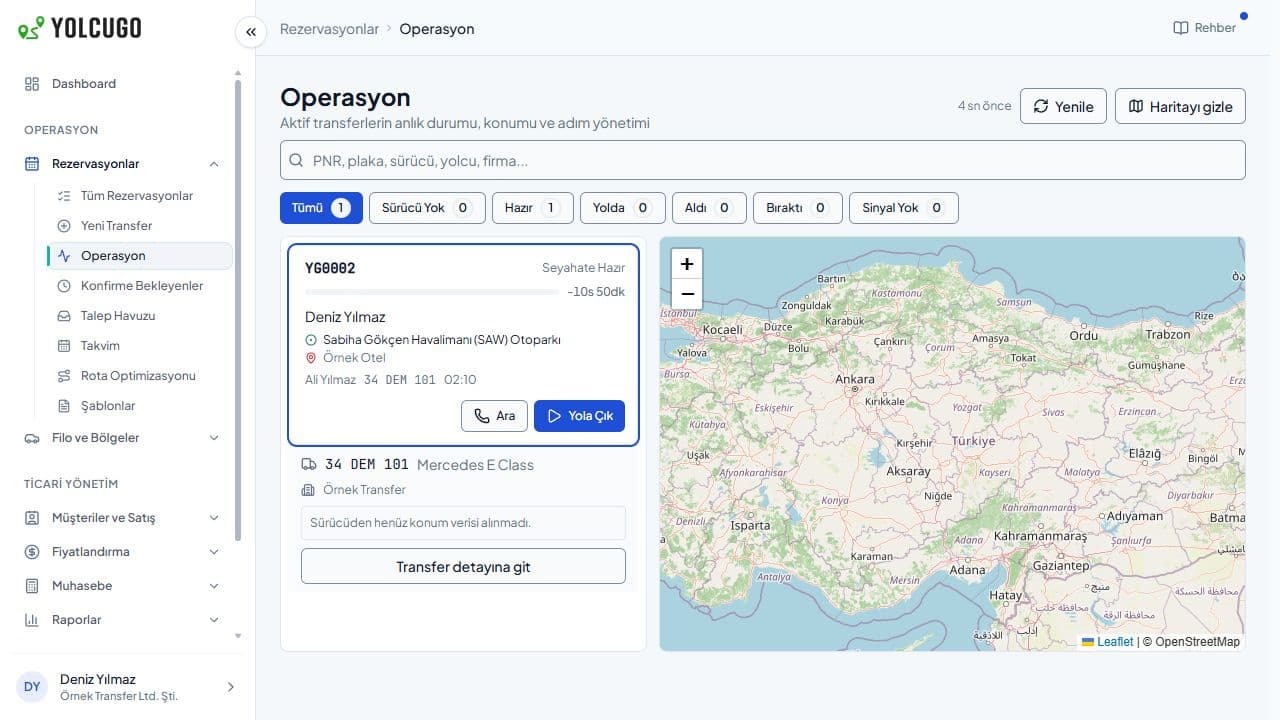The height and width of the screenshot is (720, 1280).
Task: Zoom out on the map
Action: click(687, 294)
